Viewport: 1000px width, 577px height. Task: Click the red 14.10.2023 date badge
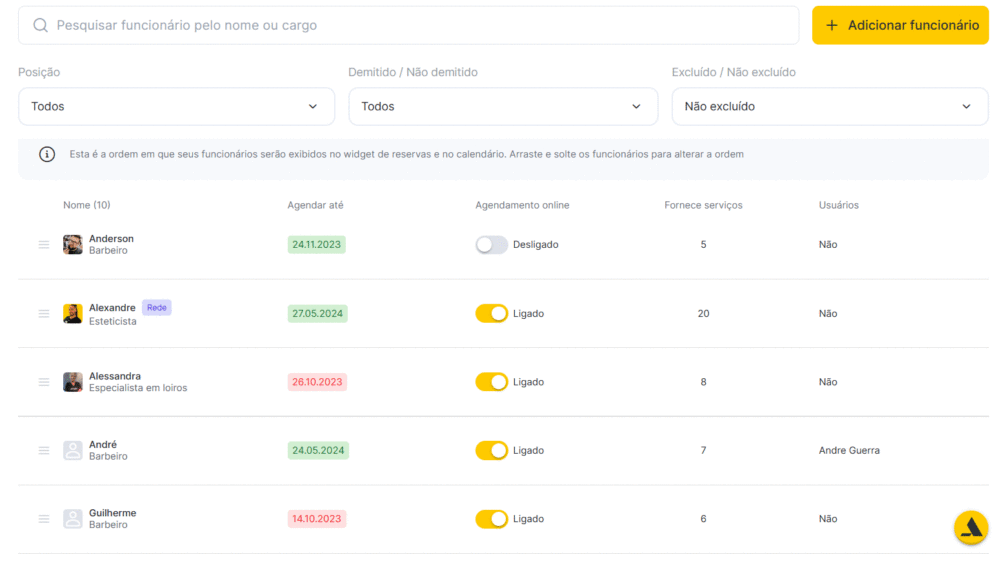[x=316, y=519]
